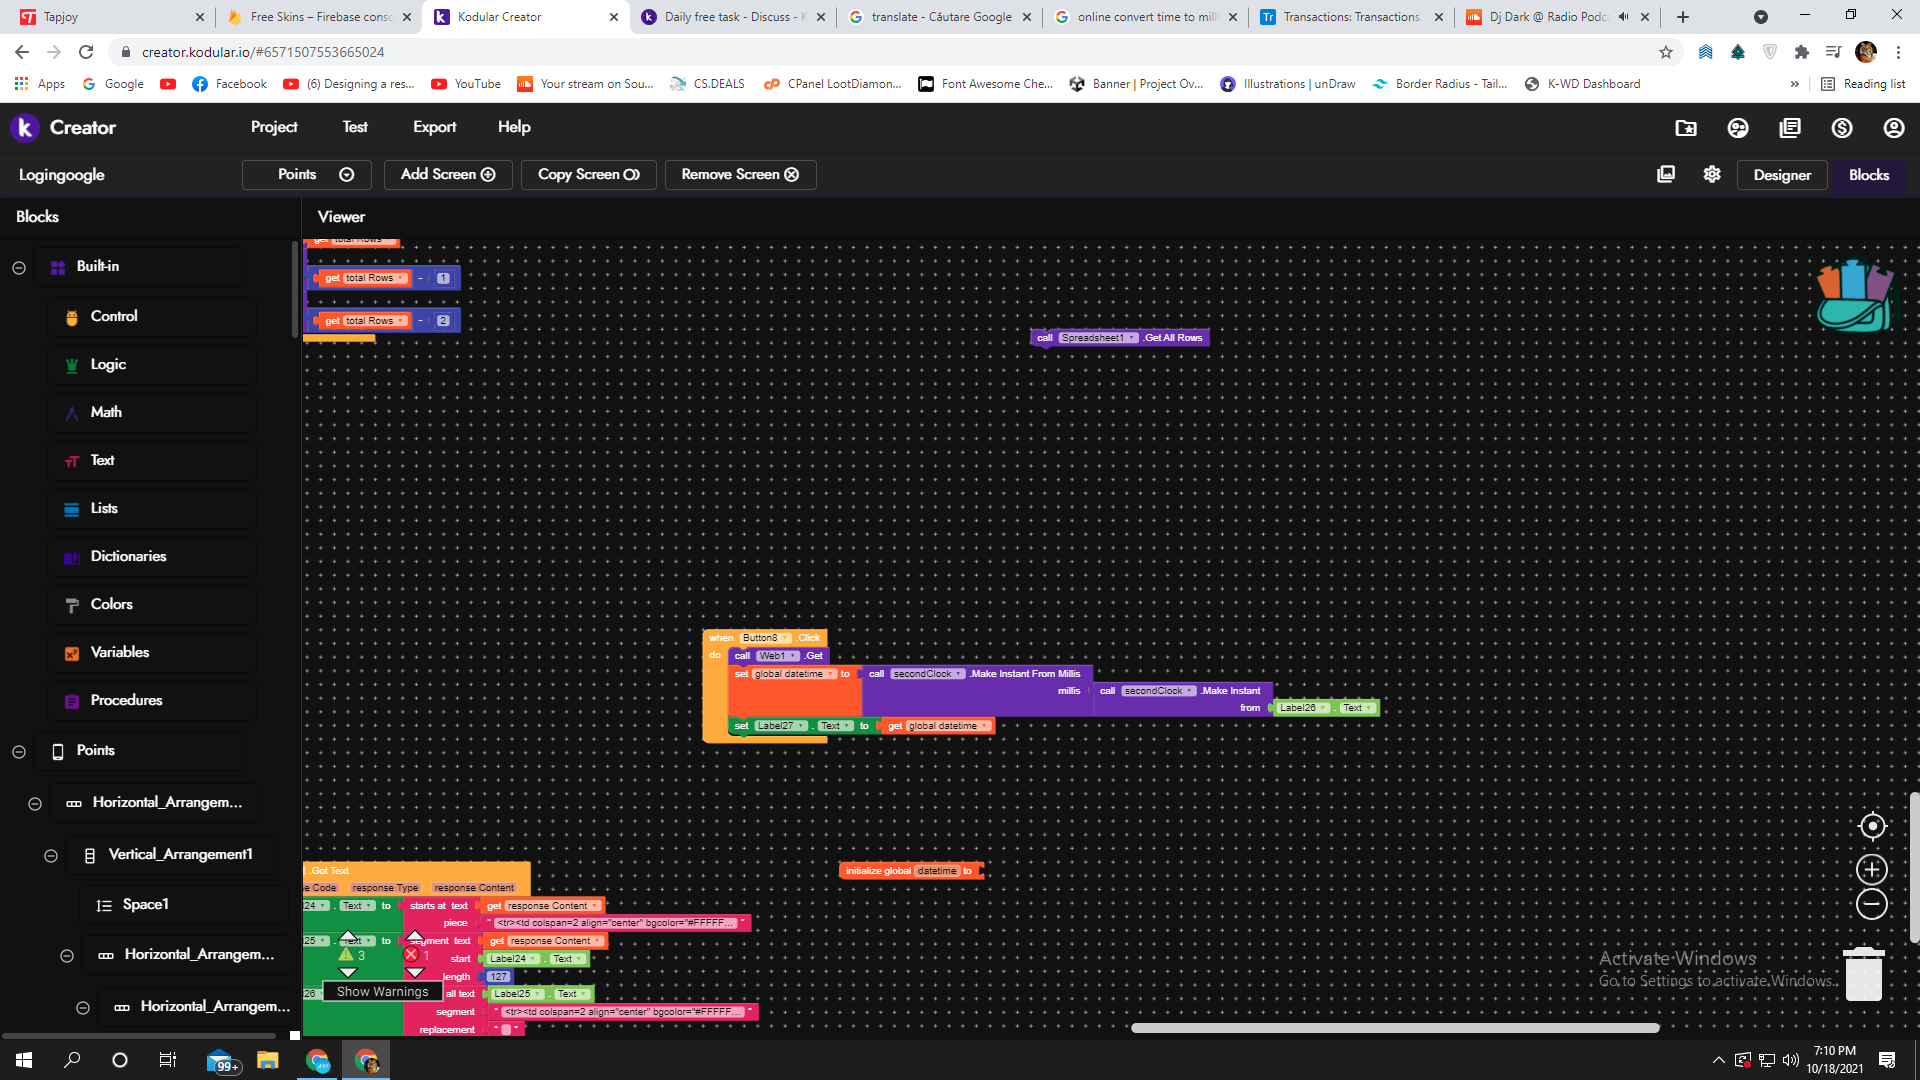
Task: Mute the Dj Dark Radio tab
Action: click(x=1623, y=17)
